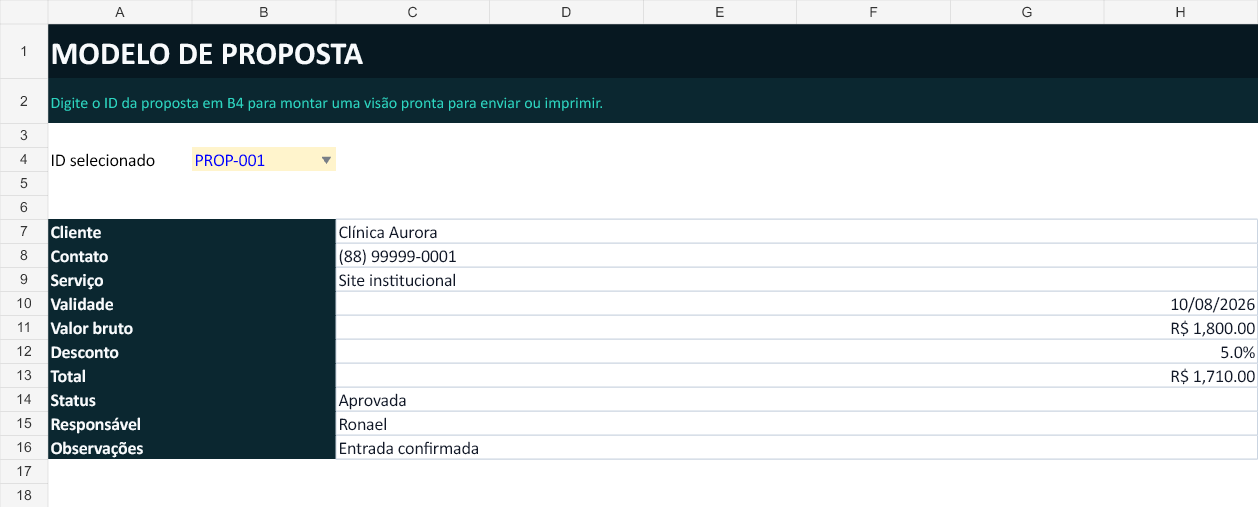Select row 3 header
This screenshot has height=507, width=1258.
point(24,135)
